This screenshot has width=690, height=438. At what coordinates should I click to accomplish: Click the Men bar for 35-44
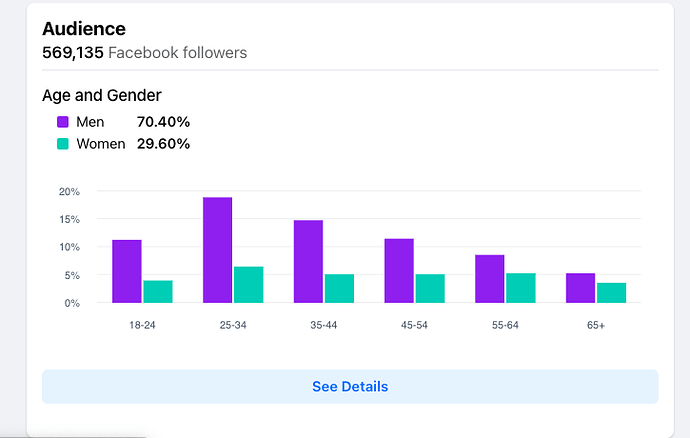coord(308,261)
